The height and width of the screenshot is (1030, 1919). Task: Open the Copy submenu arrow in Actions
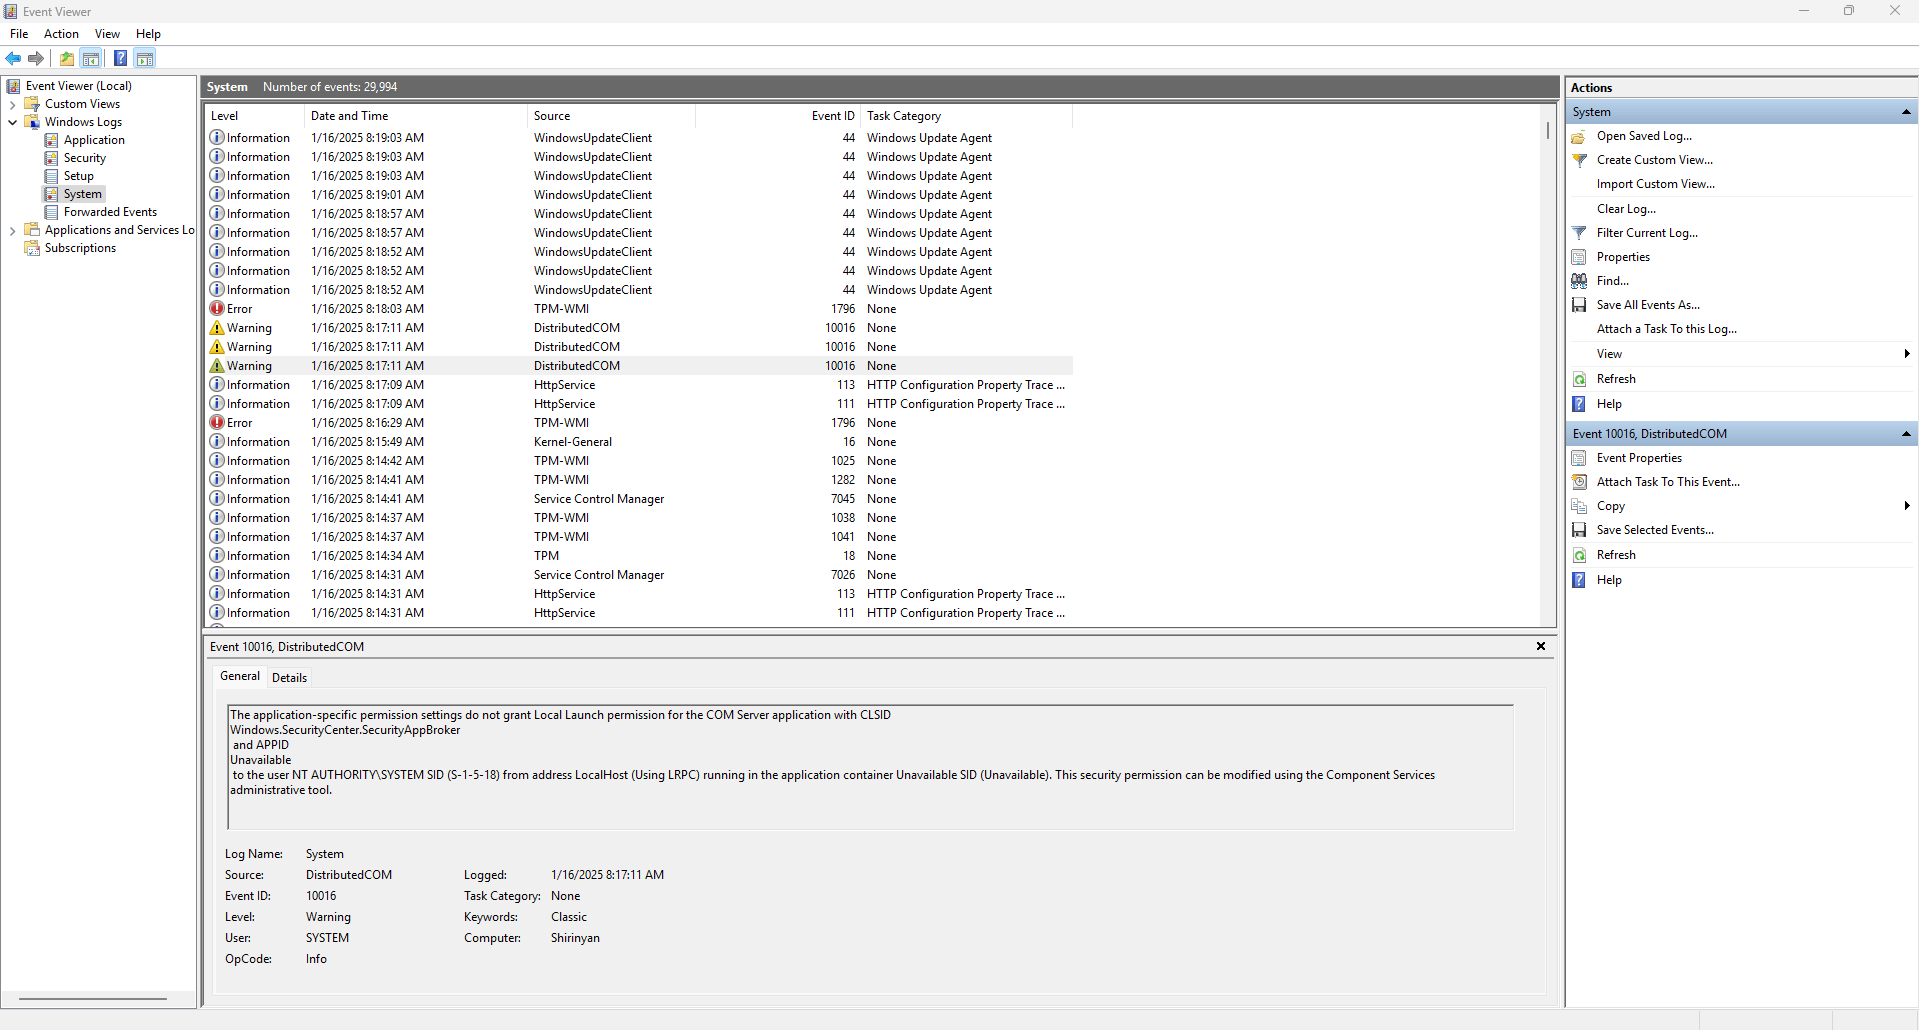click(1907, 506)
